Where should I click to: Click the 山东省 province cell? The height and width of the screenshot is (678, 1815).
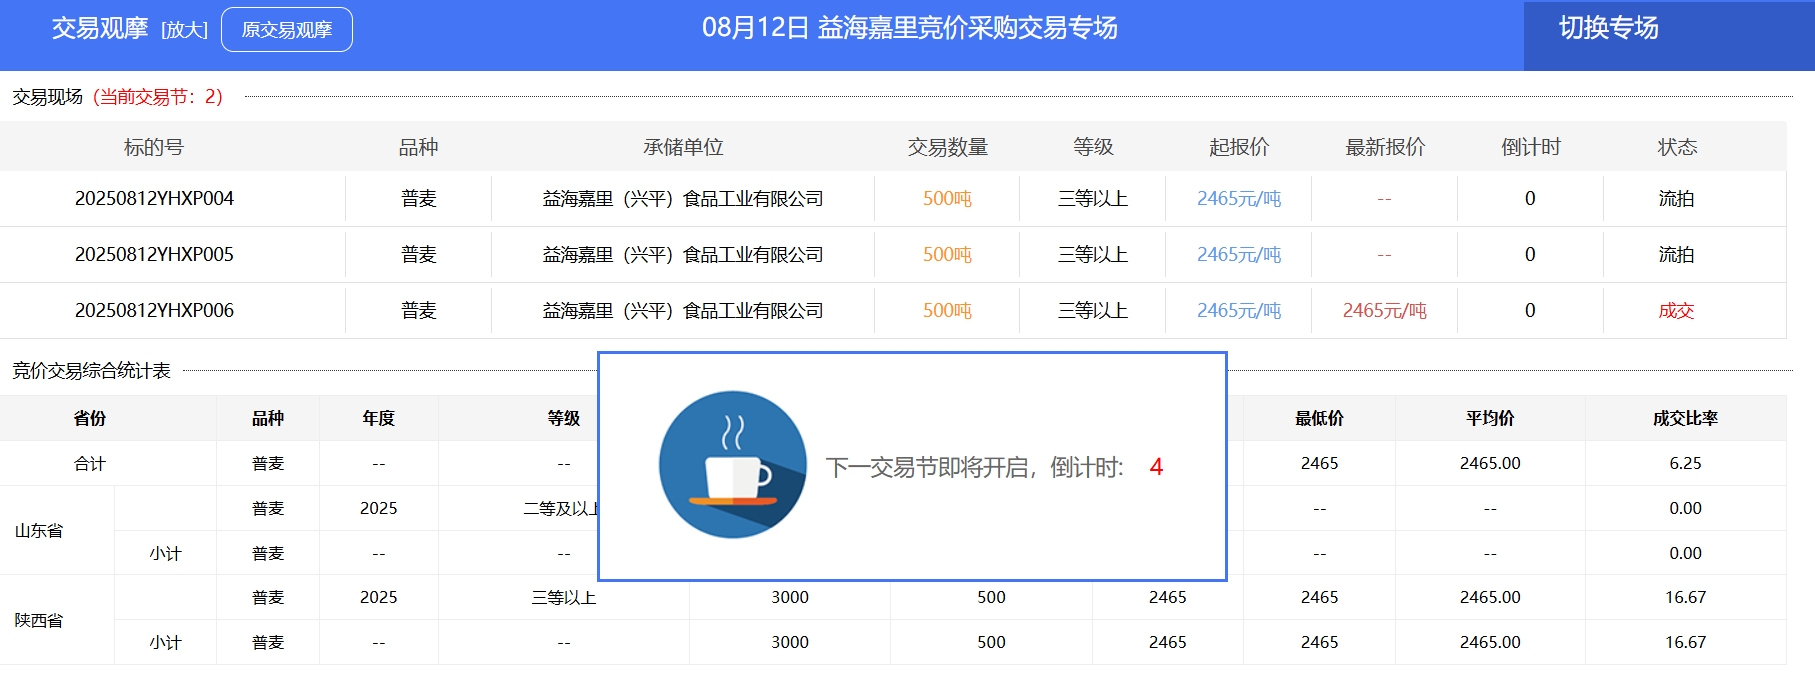pyautogui.click(x=39, y=531)
